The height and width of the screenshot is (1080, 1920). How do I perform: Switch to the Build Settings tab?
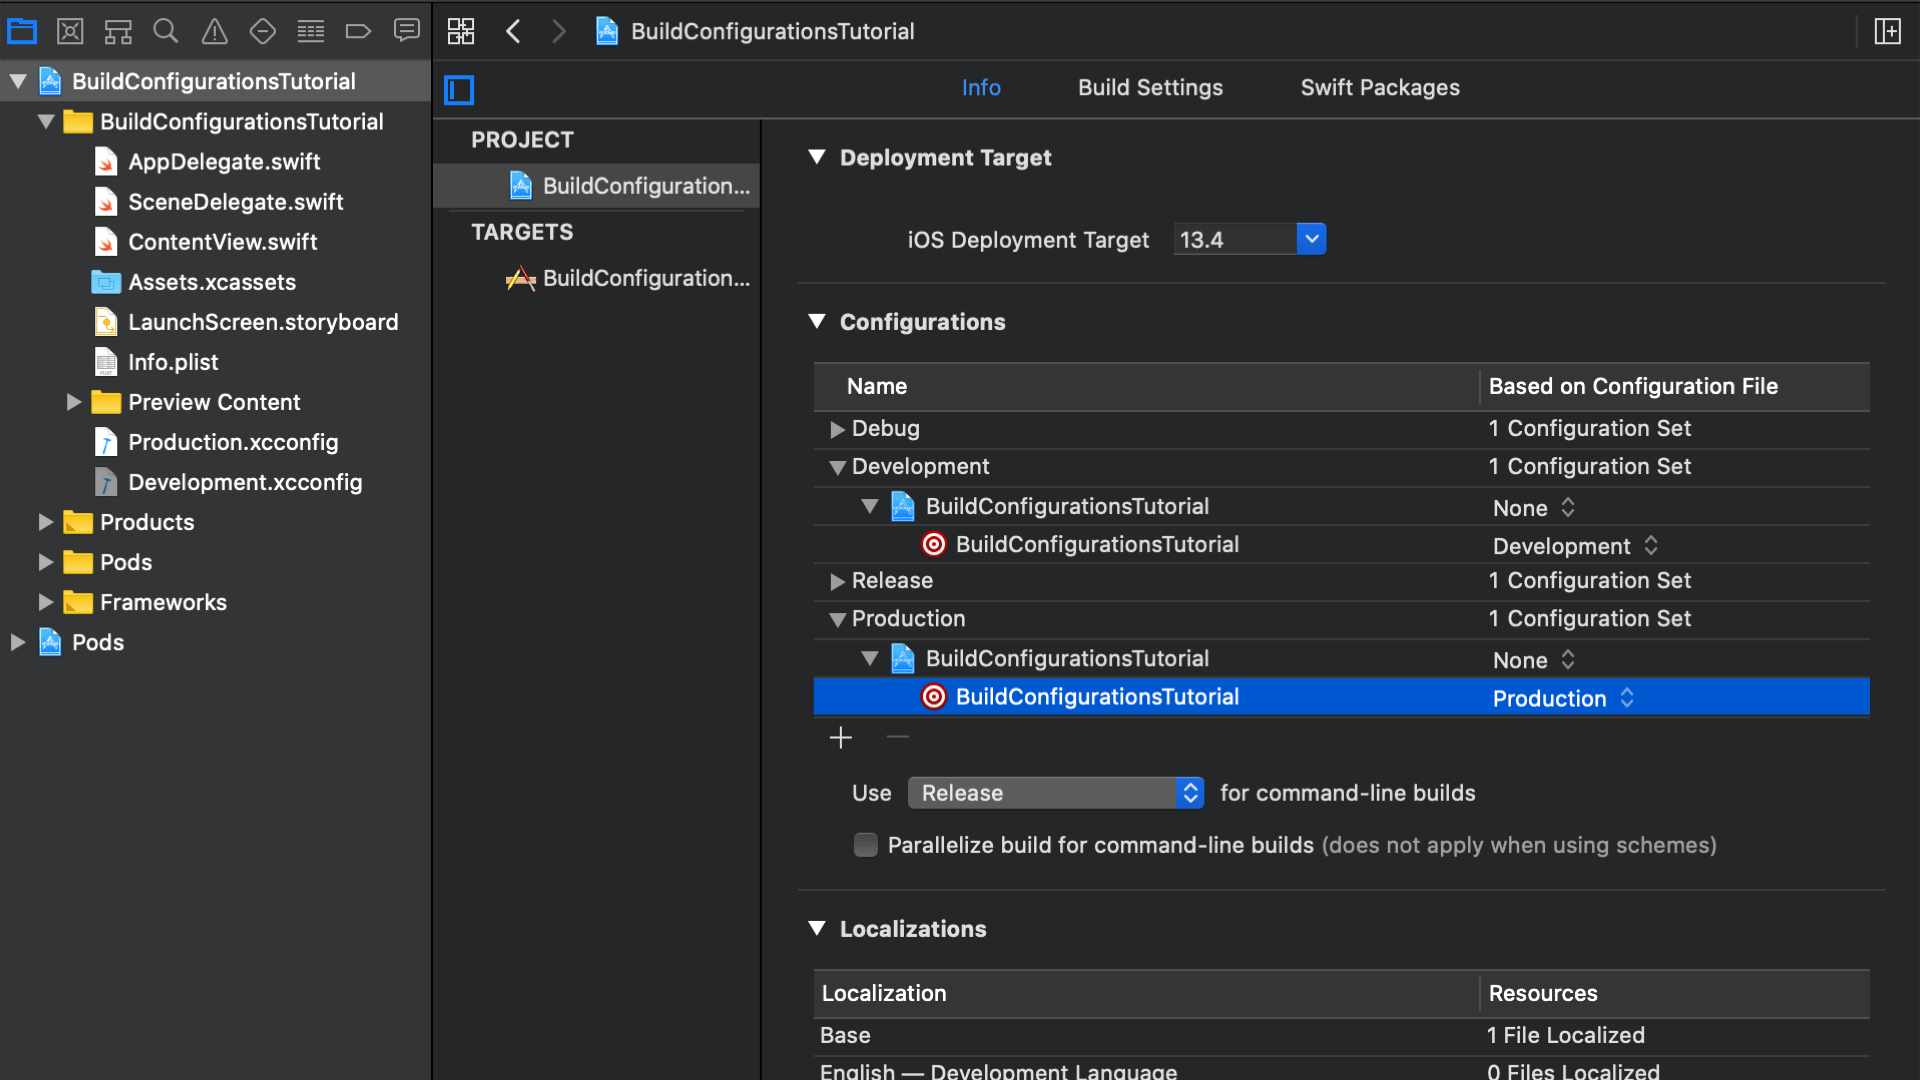(1150, 87)
